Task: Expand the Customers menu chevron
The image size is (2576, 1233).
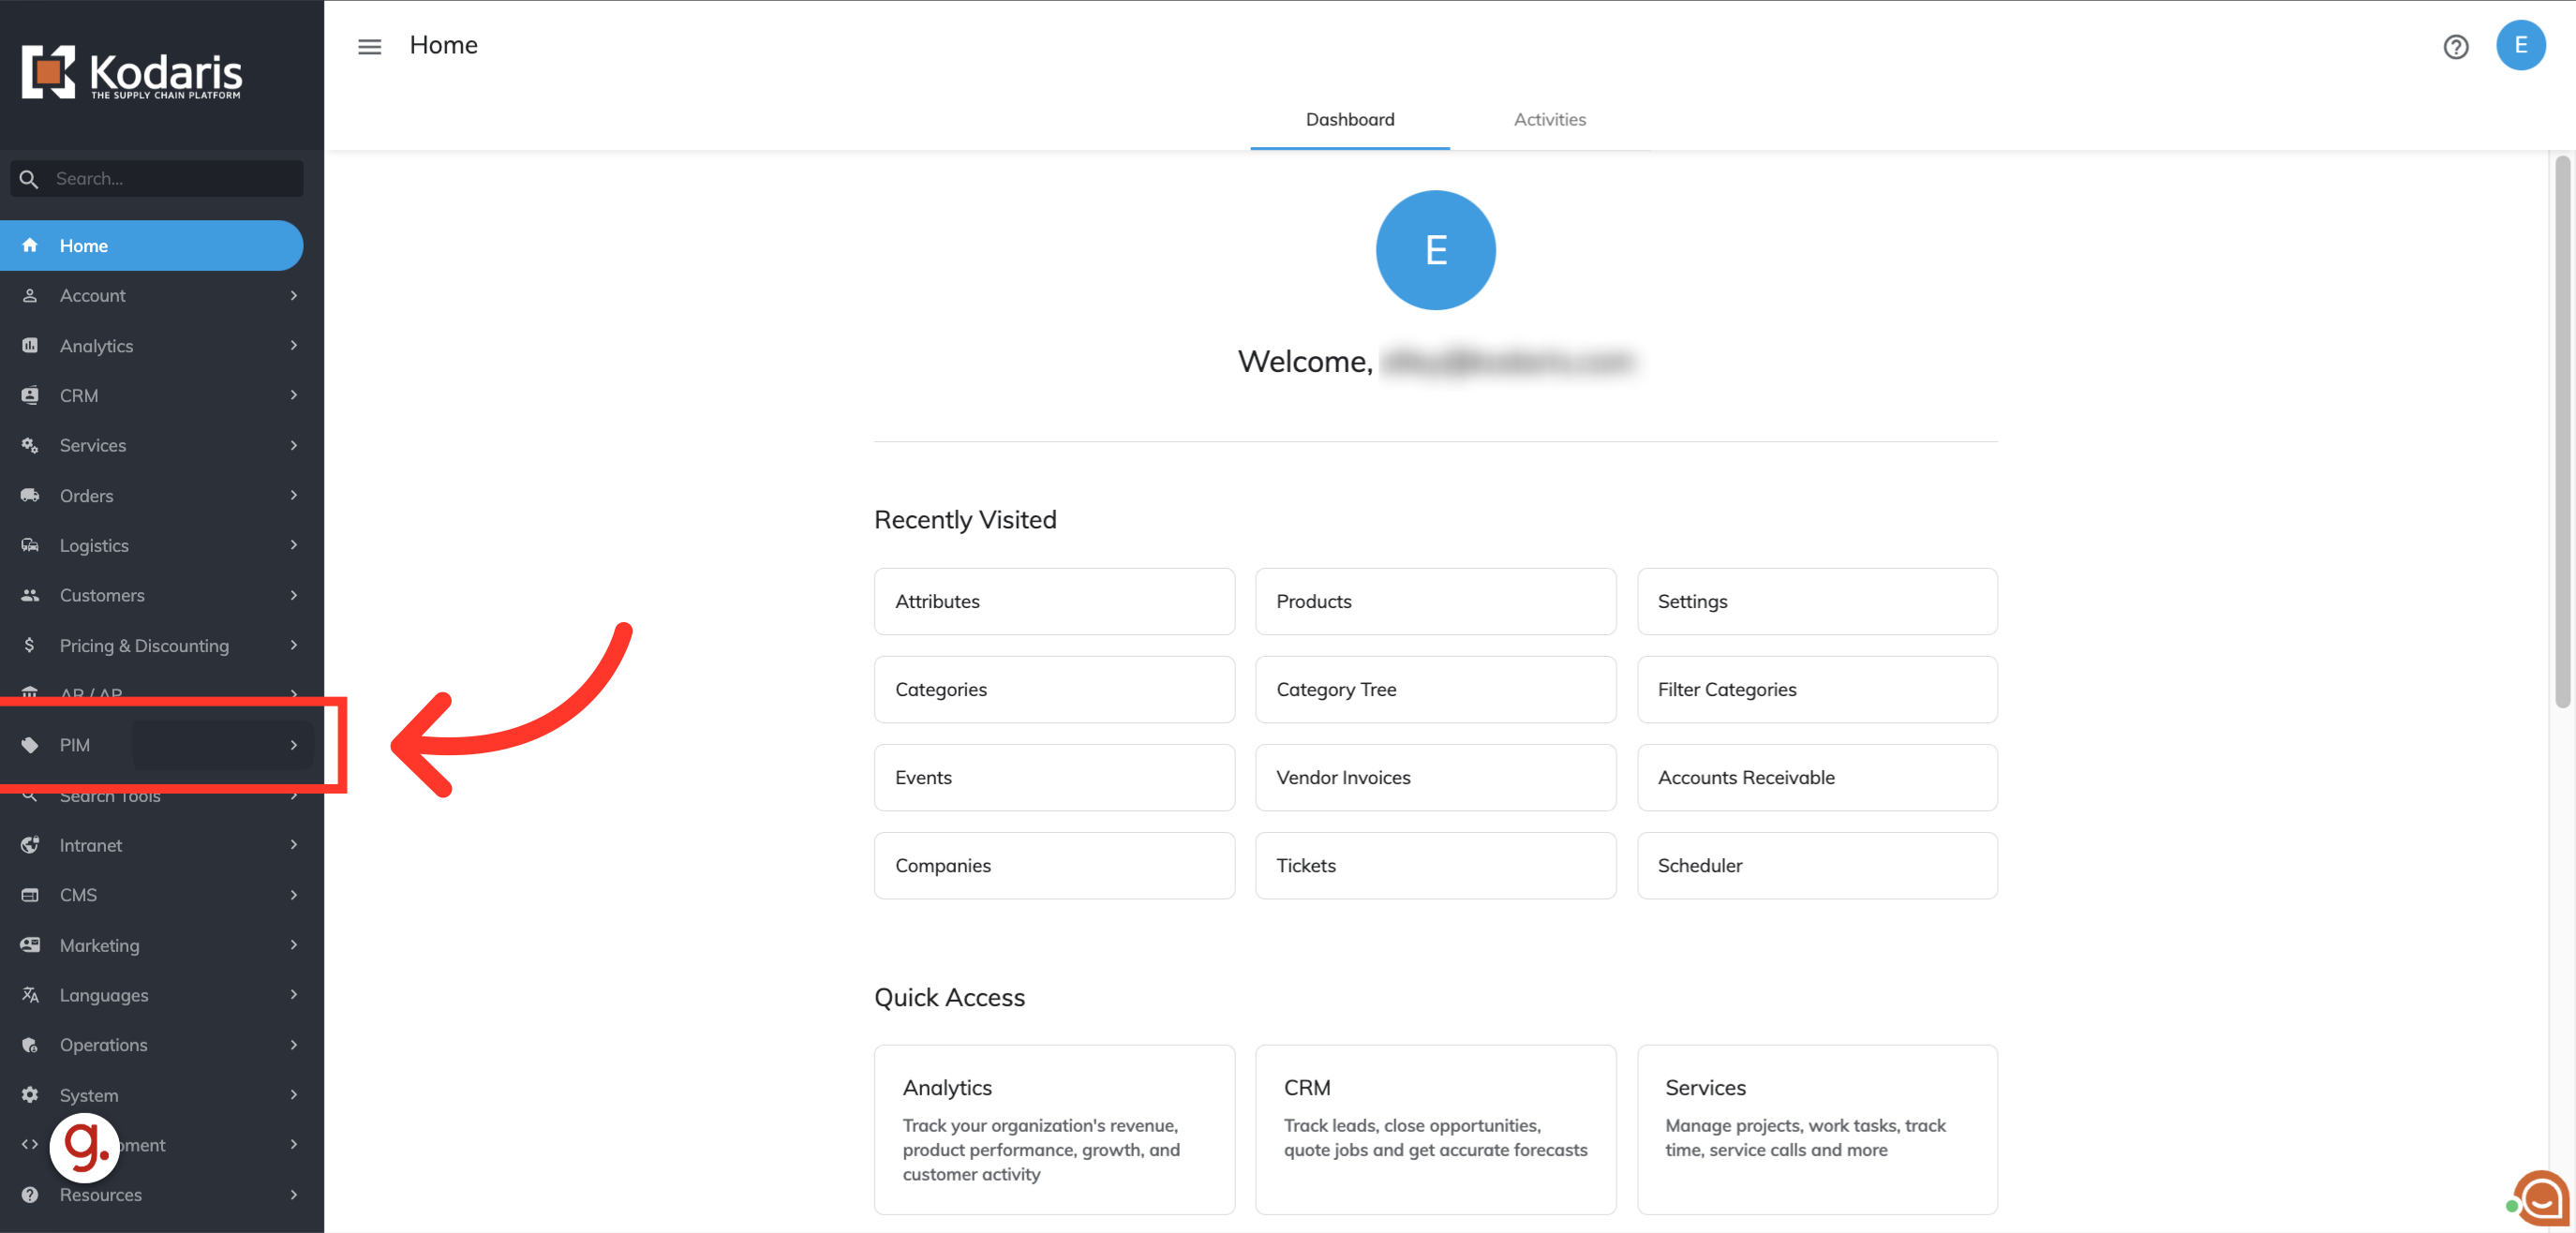Action: 293,595
